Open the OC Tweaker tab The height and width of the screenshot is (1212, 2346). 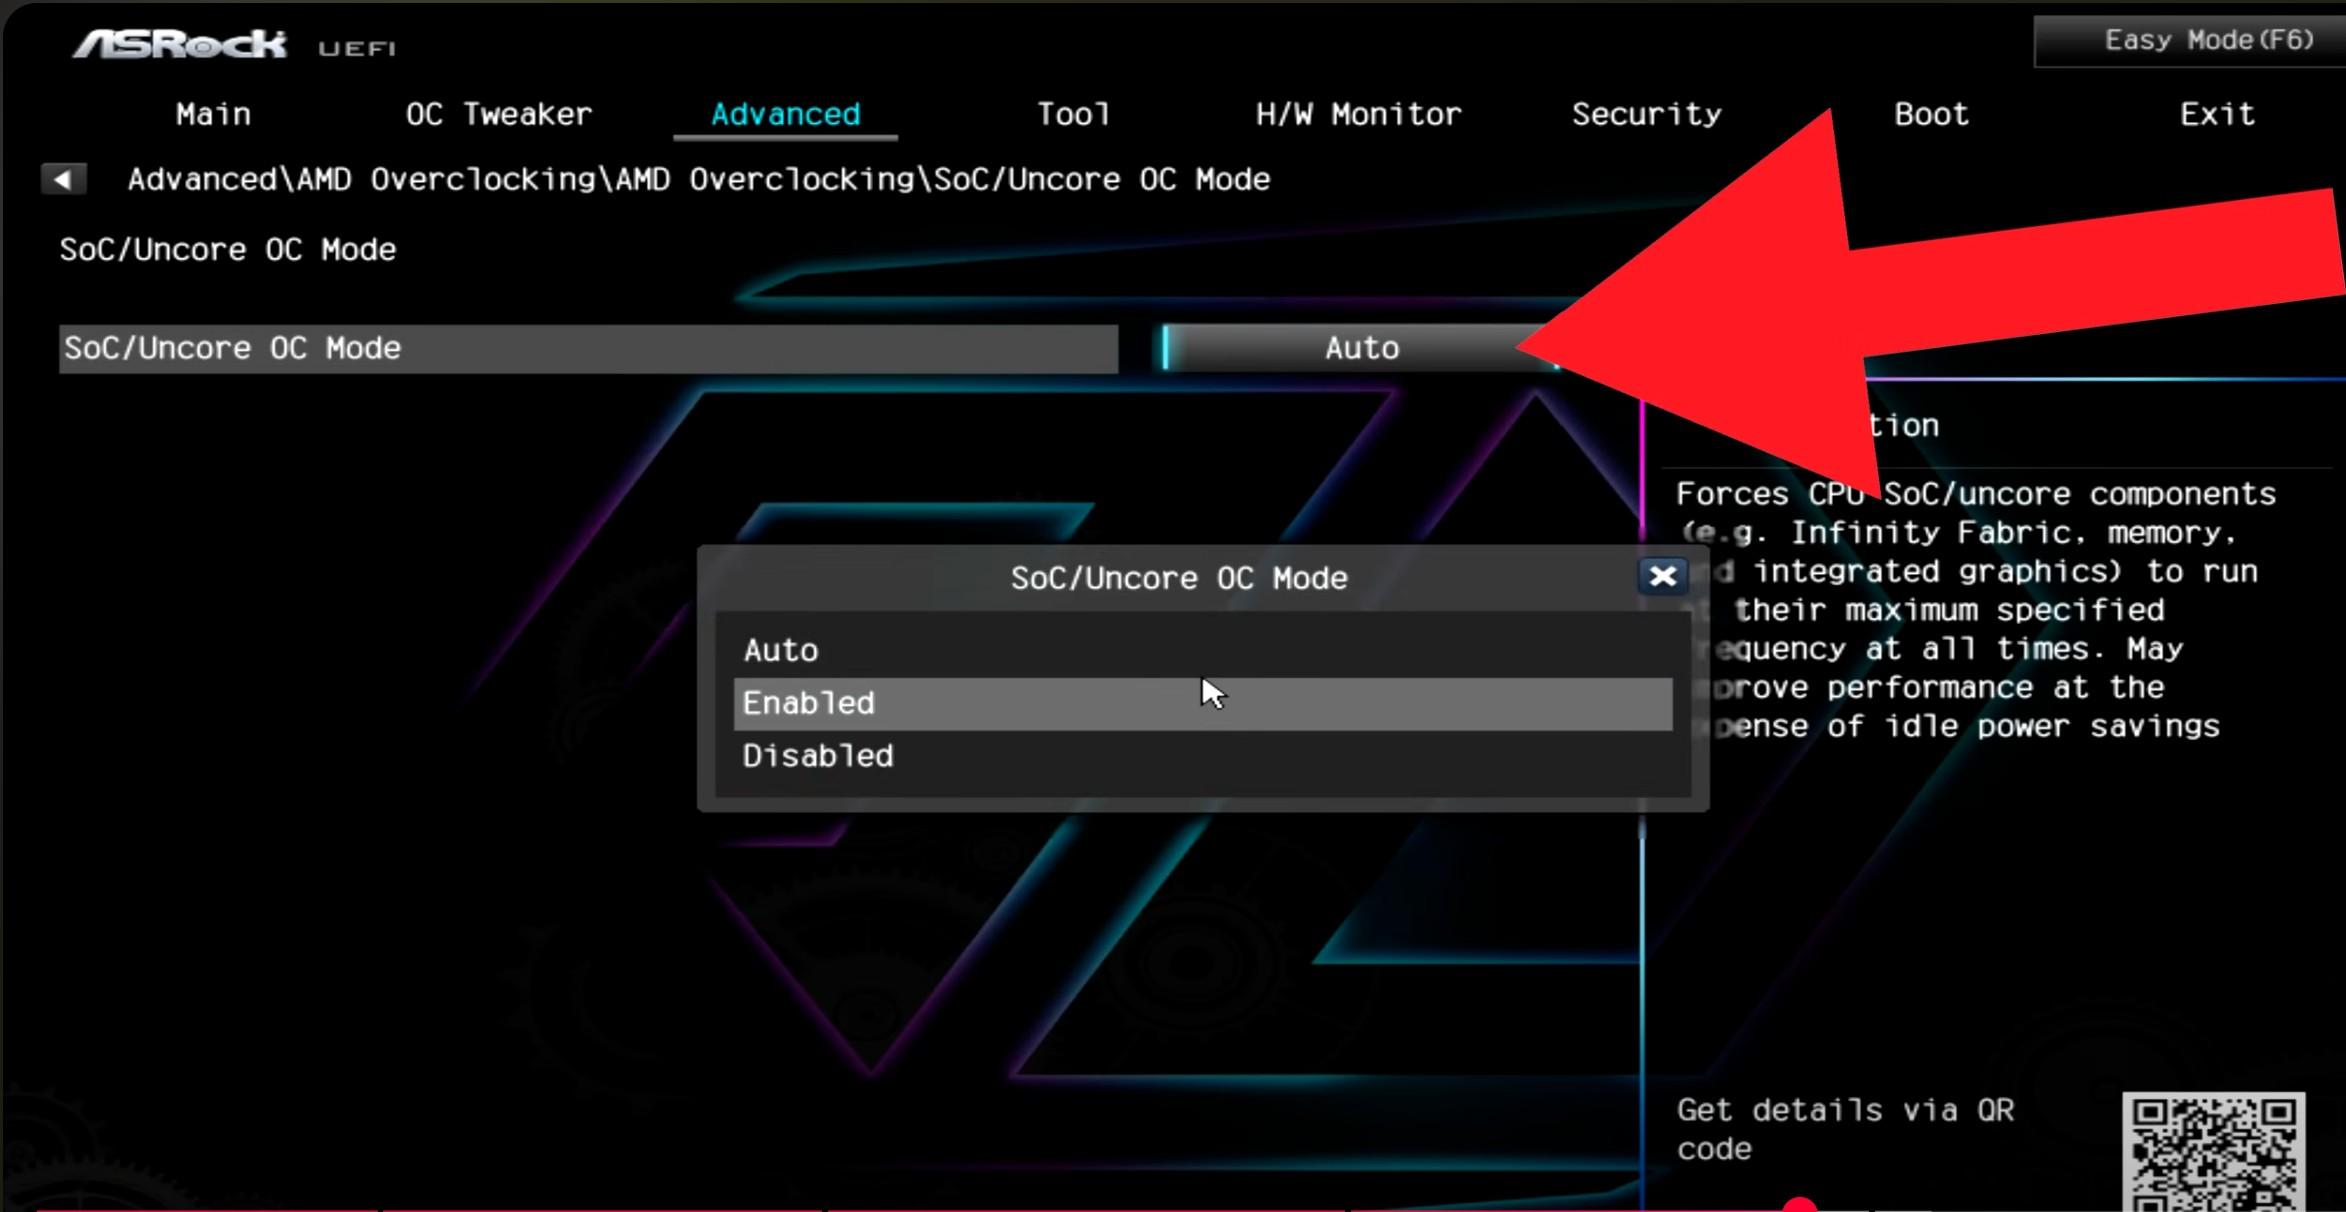[498, 115]
